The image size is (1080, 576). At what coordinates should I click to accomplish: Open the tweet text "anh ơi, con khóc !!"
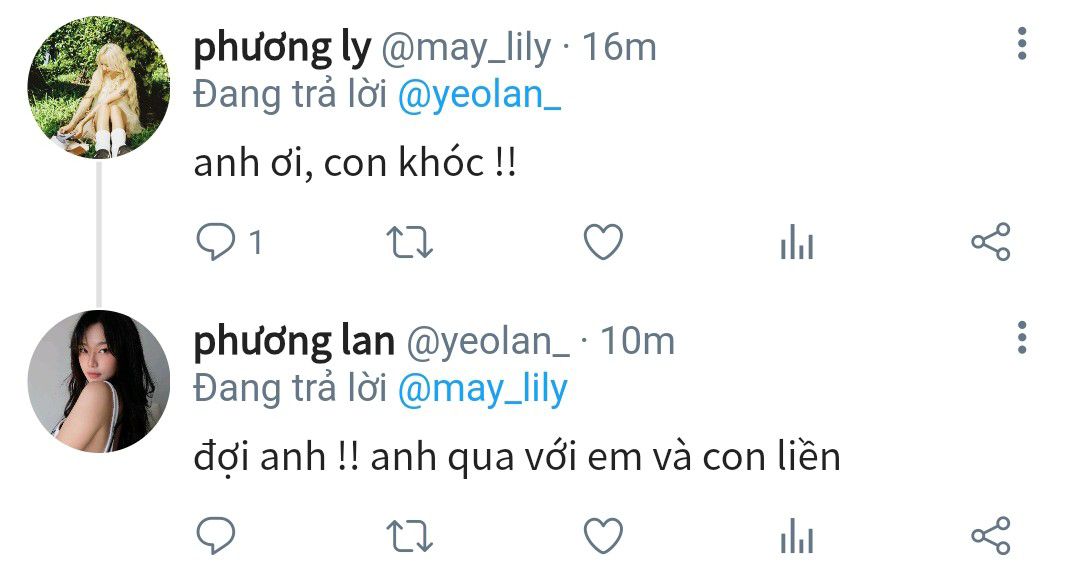point(355,163)
